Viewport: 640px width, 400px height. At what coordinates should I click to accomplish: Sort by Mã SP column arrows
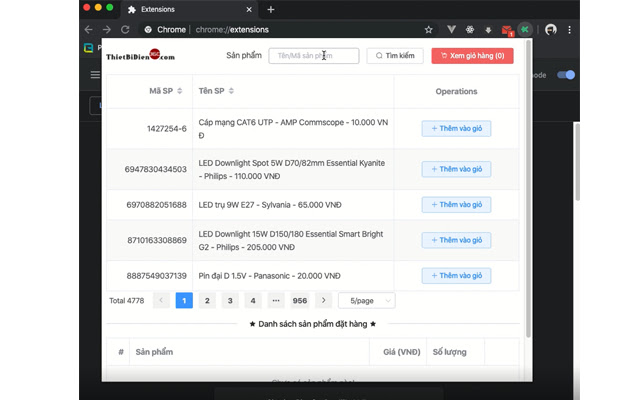point(180,91)
